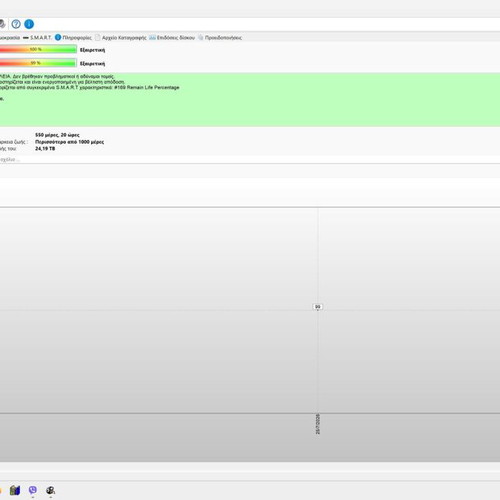500x500 pixels.
Task: Open the Προειδοποιήσεις tab
Action: 223,37
